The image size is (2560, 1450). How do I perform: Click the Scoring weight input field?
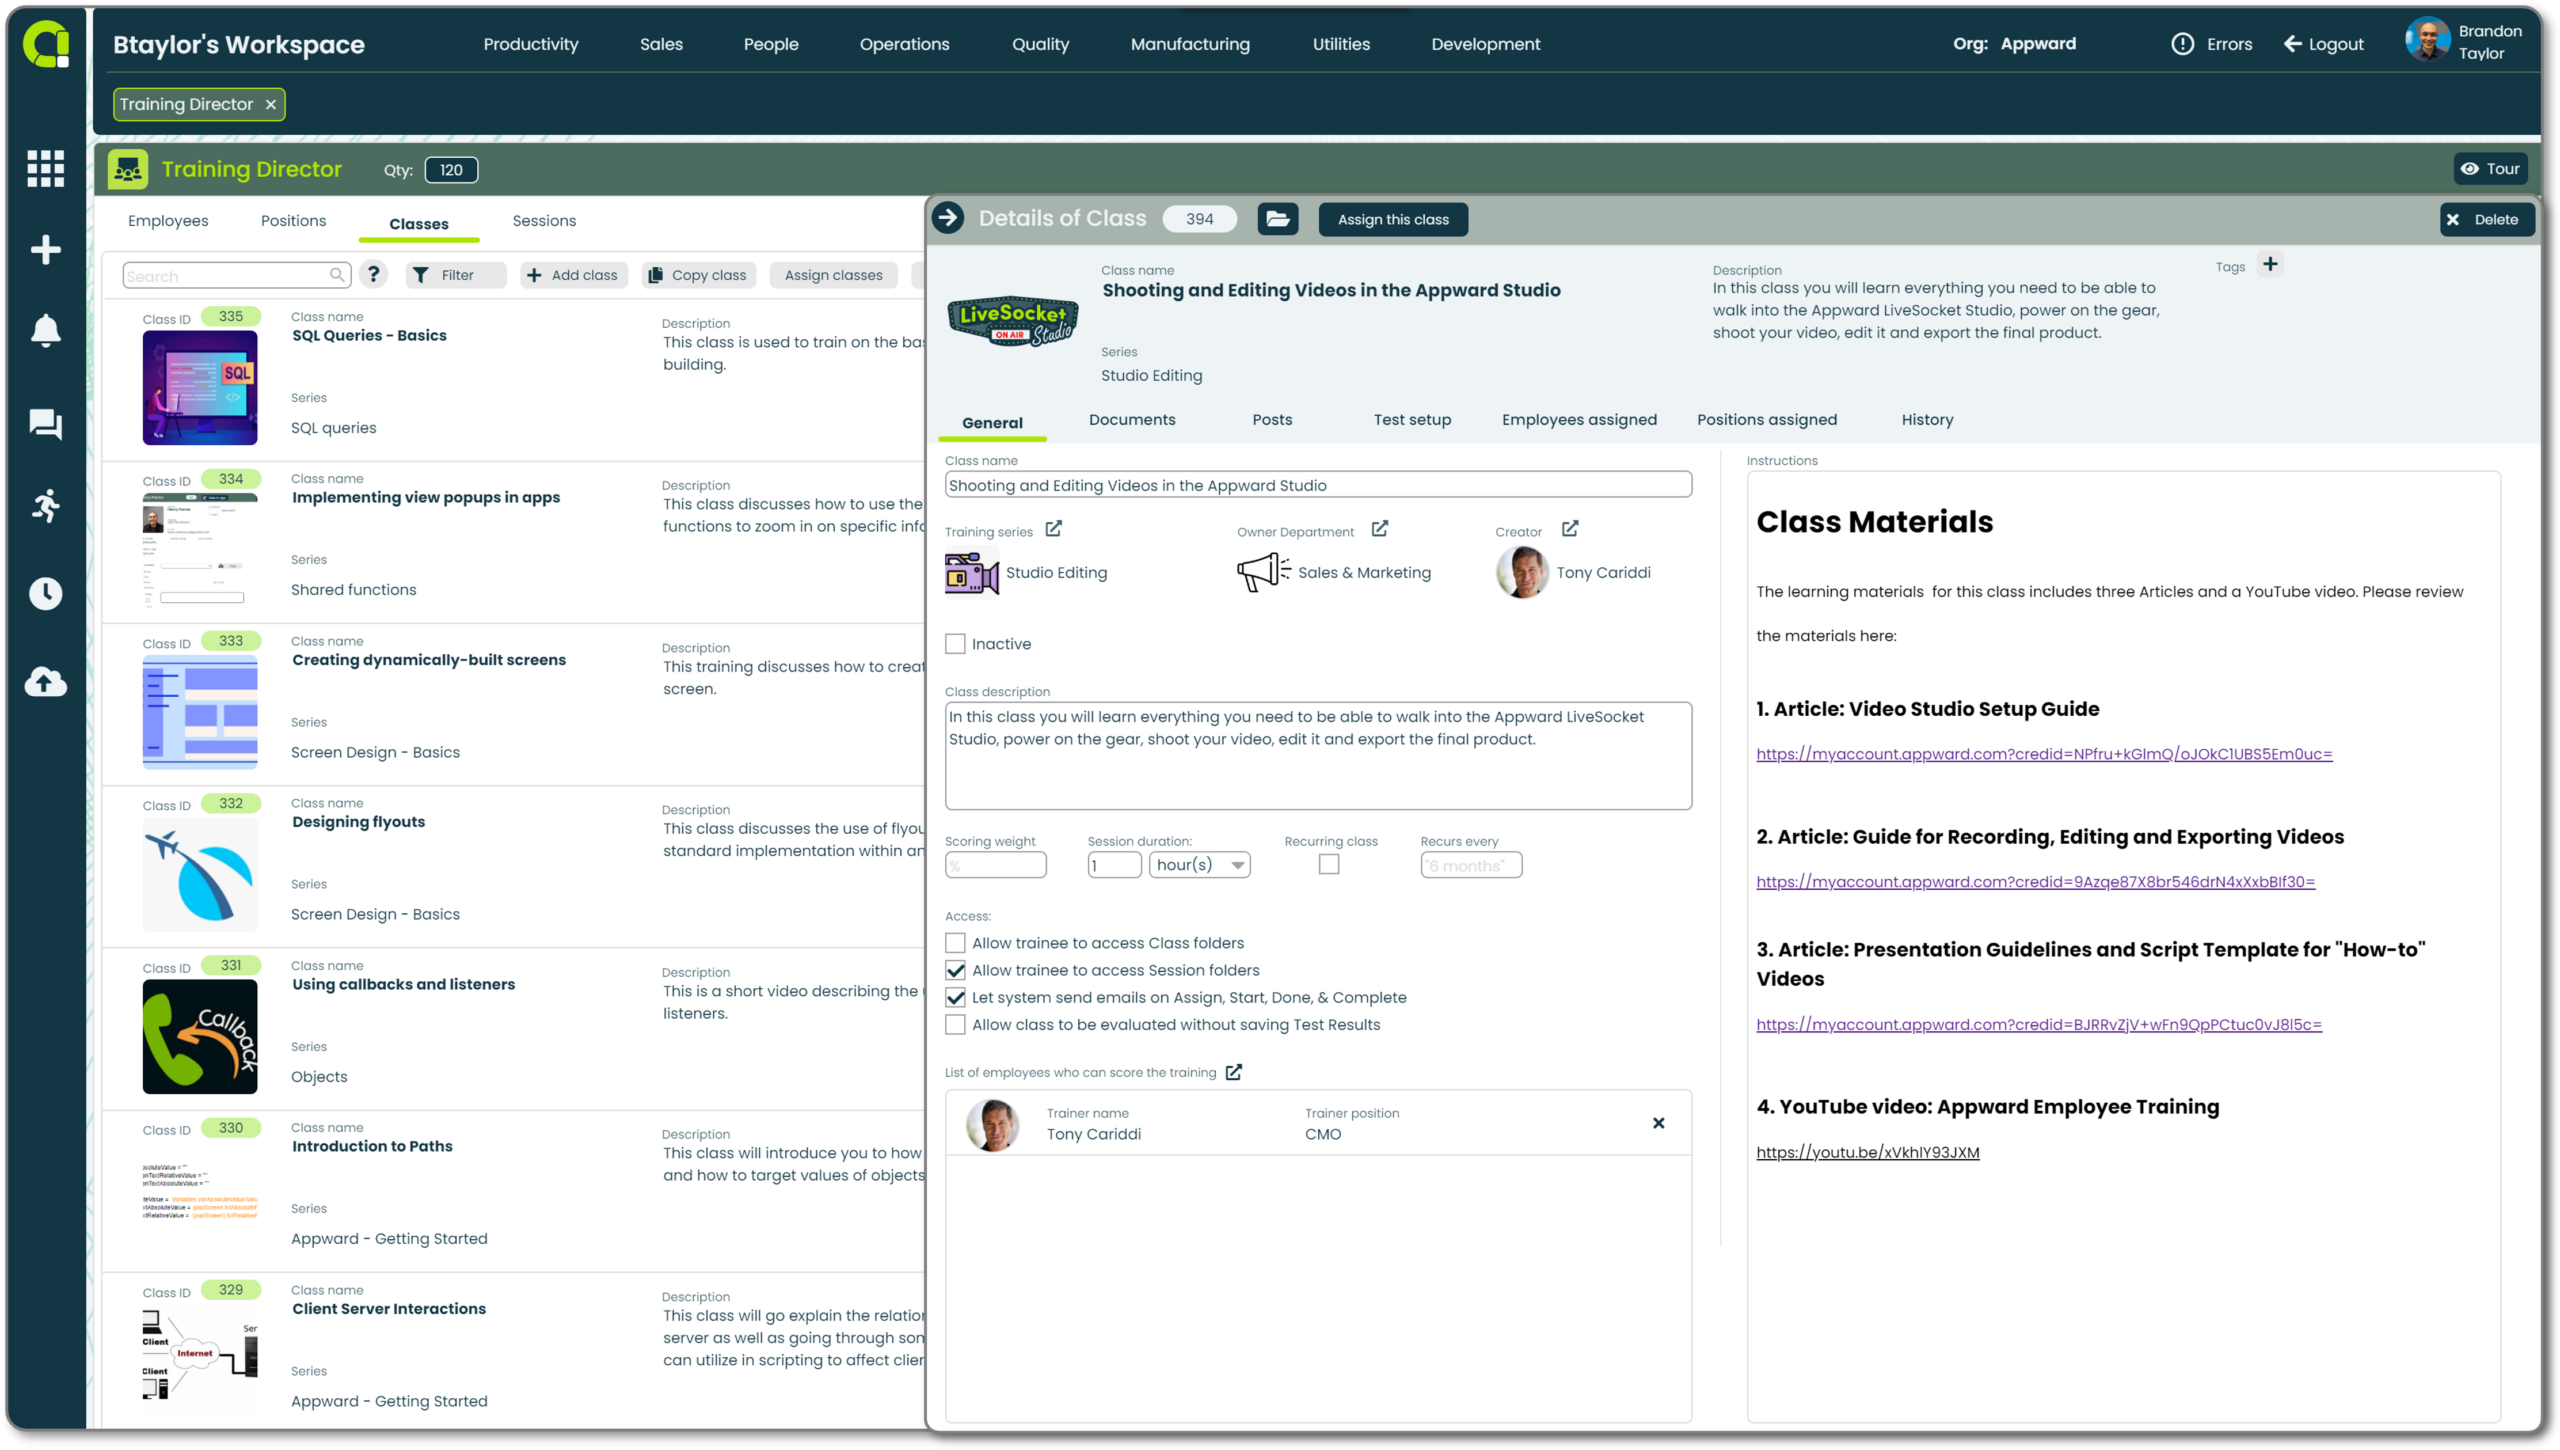pos(995,865)
